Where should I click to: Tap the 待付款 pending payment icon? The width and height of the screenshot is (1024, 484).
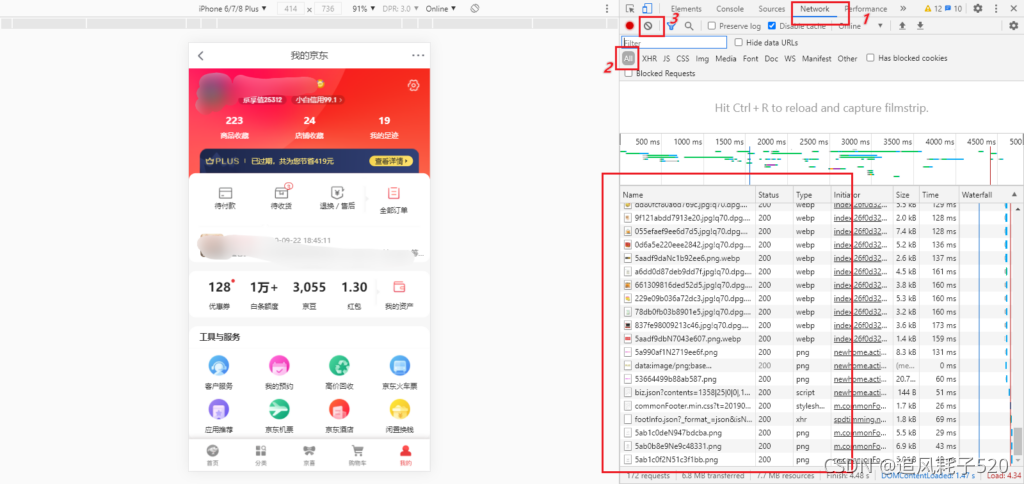coord(225,193)
